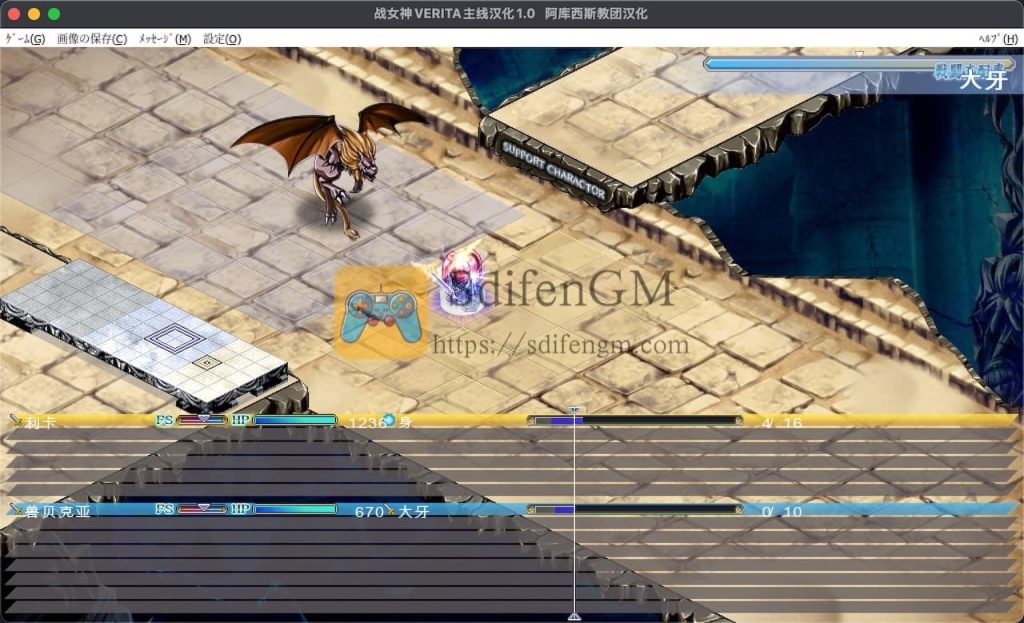This screenshot has width=1024, height=623.
Task: Open the 設定(O) menu
Action: pyautogui.click(x=222, y=39)
